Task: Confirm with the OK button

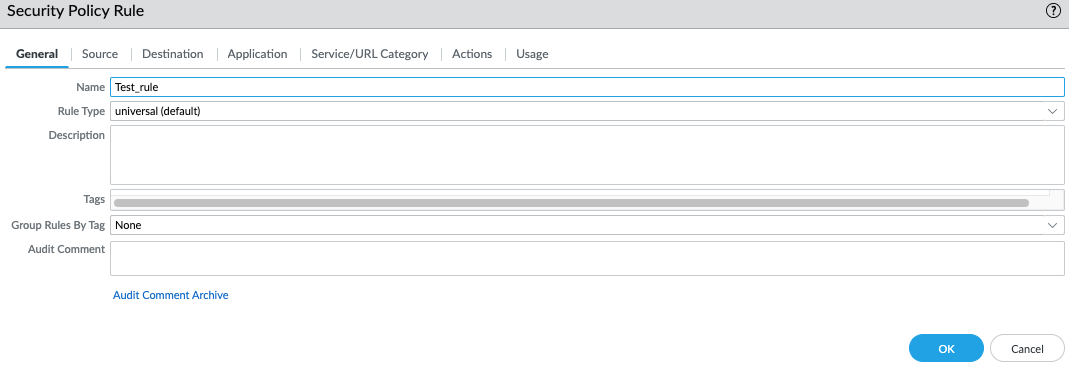Action: pos(946,348)
